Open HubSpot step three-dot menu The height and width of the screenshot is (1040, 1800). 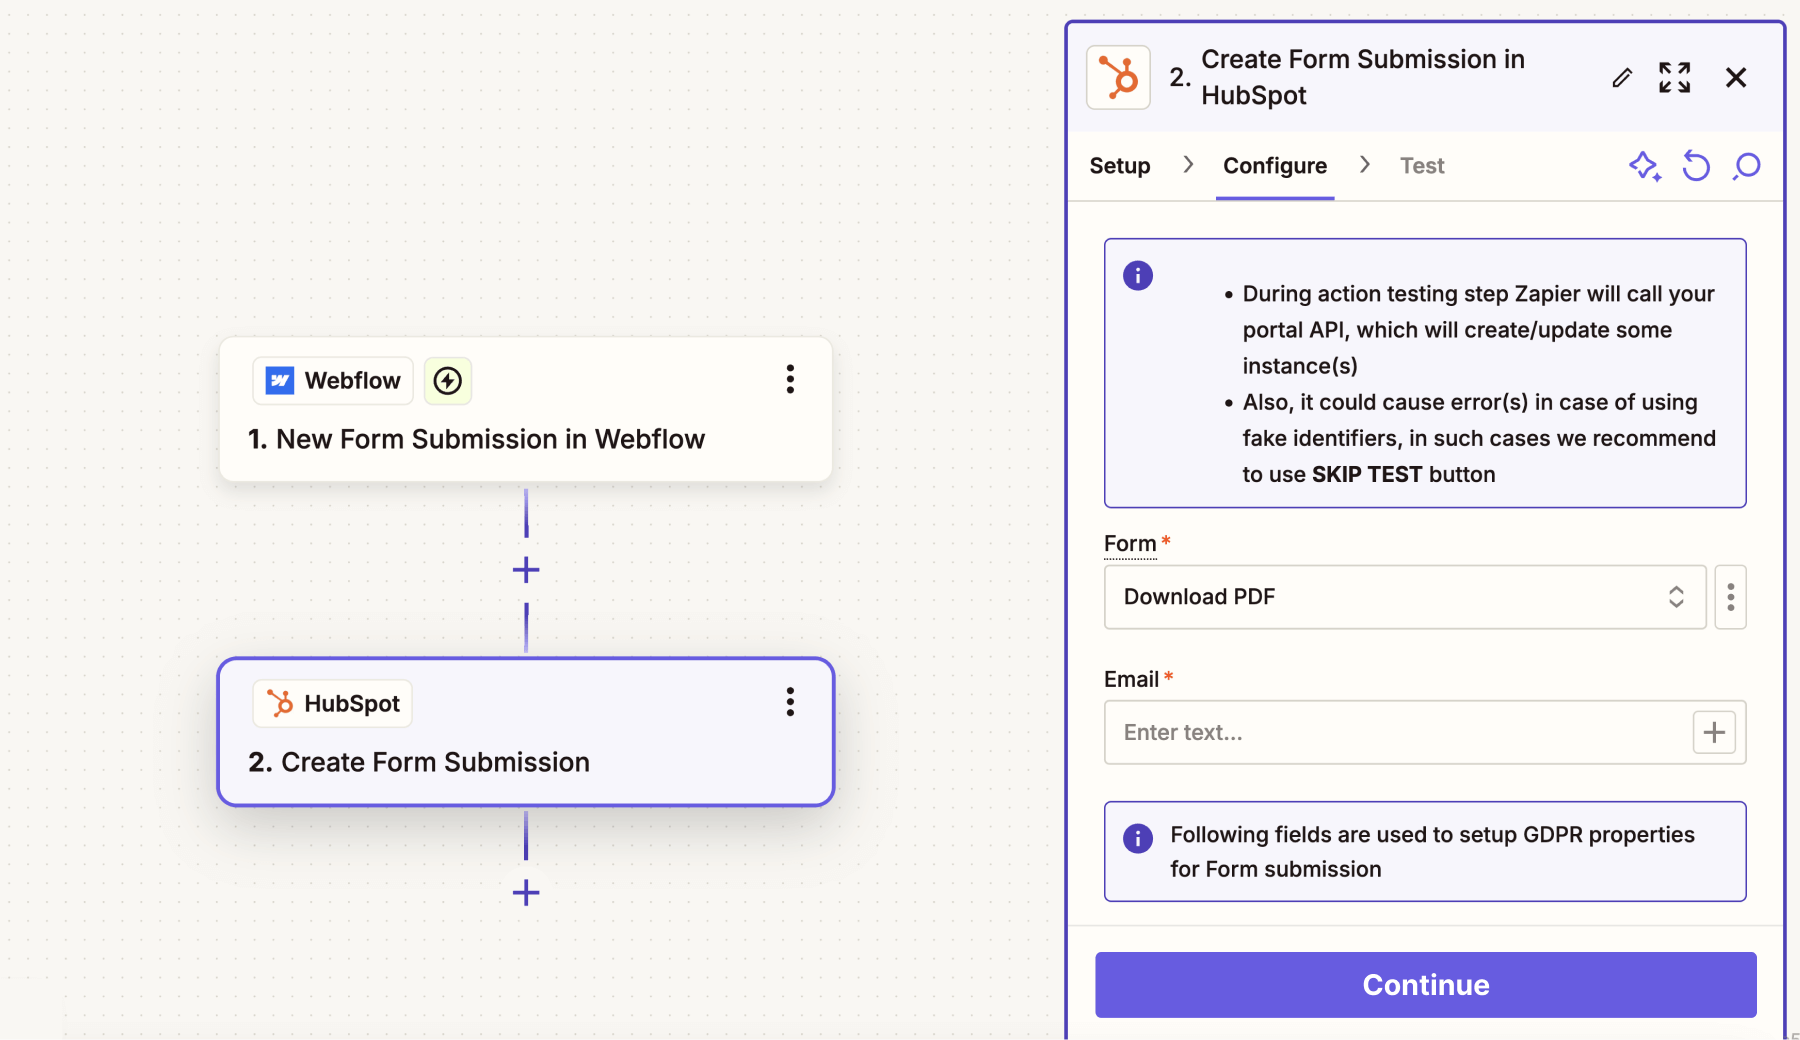coord(790,702)
